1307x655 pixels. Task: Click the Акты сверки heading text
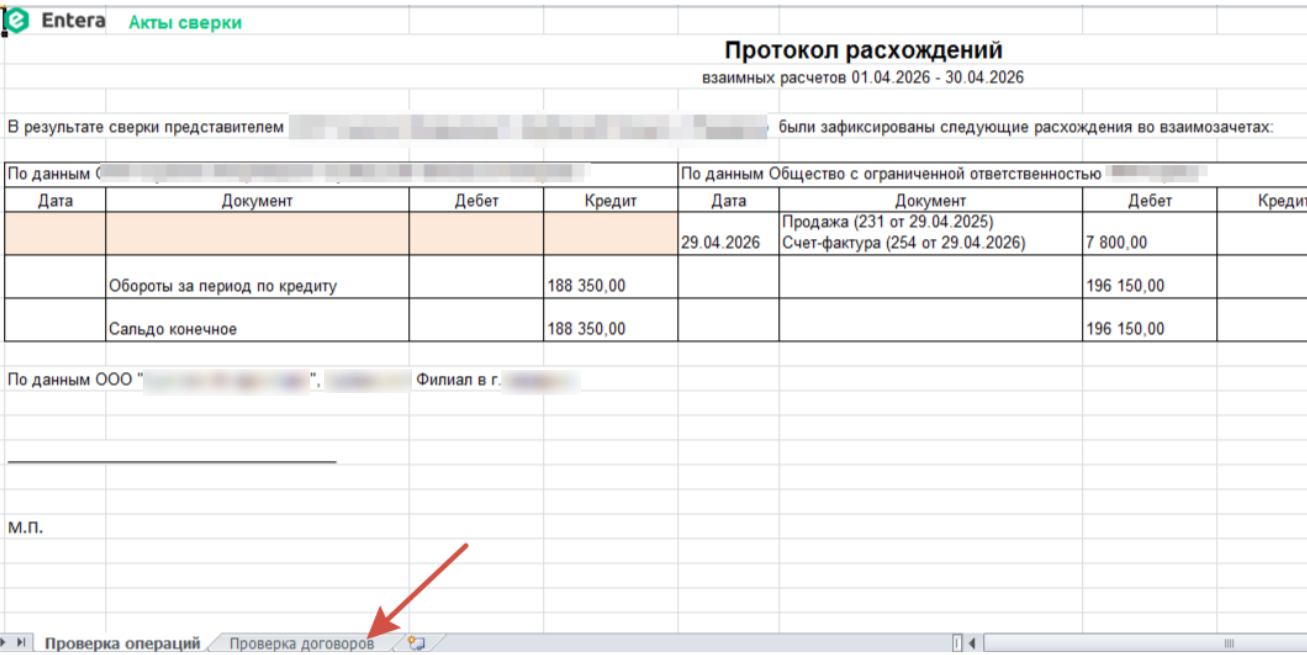185,22
